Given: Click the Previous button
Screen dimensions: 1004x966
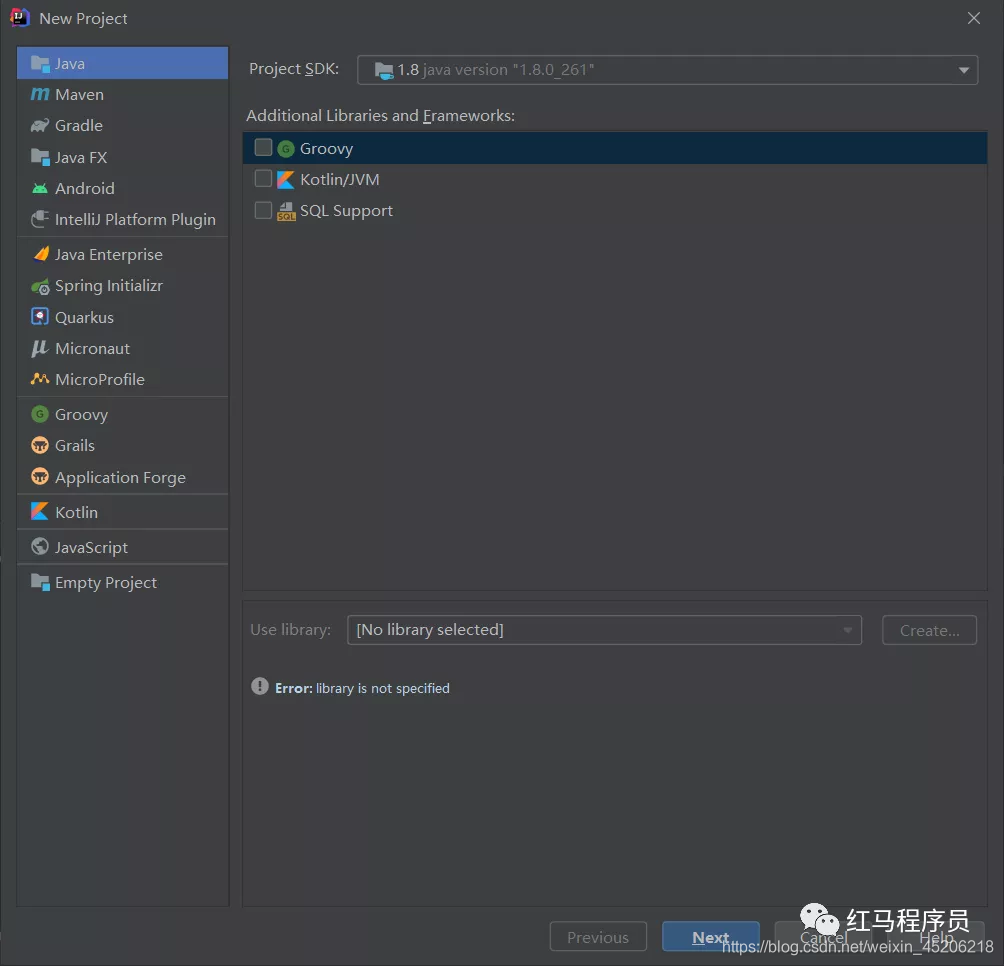Looking at the screenshot, I should click(598, 937).
